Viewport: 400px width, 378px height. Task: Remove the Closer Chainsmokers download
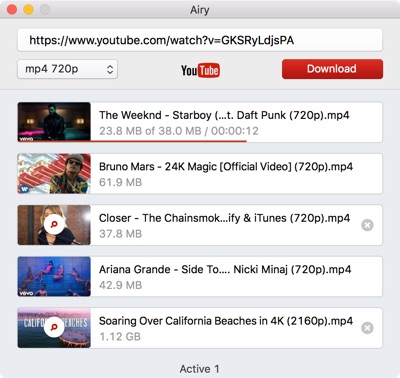click(x=367, y=225)
